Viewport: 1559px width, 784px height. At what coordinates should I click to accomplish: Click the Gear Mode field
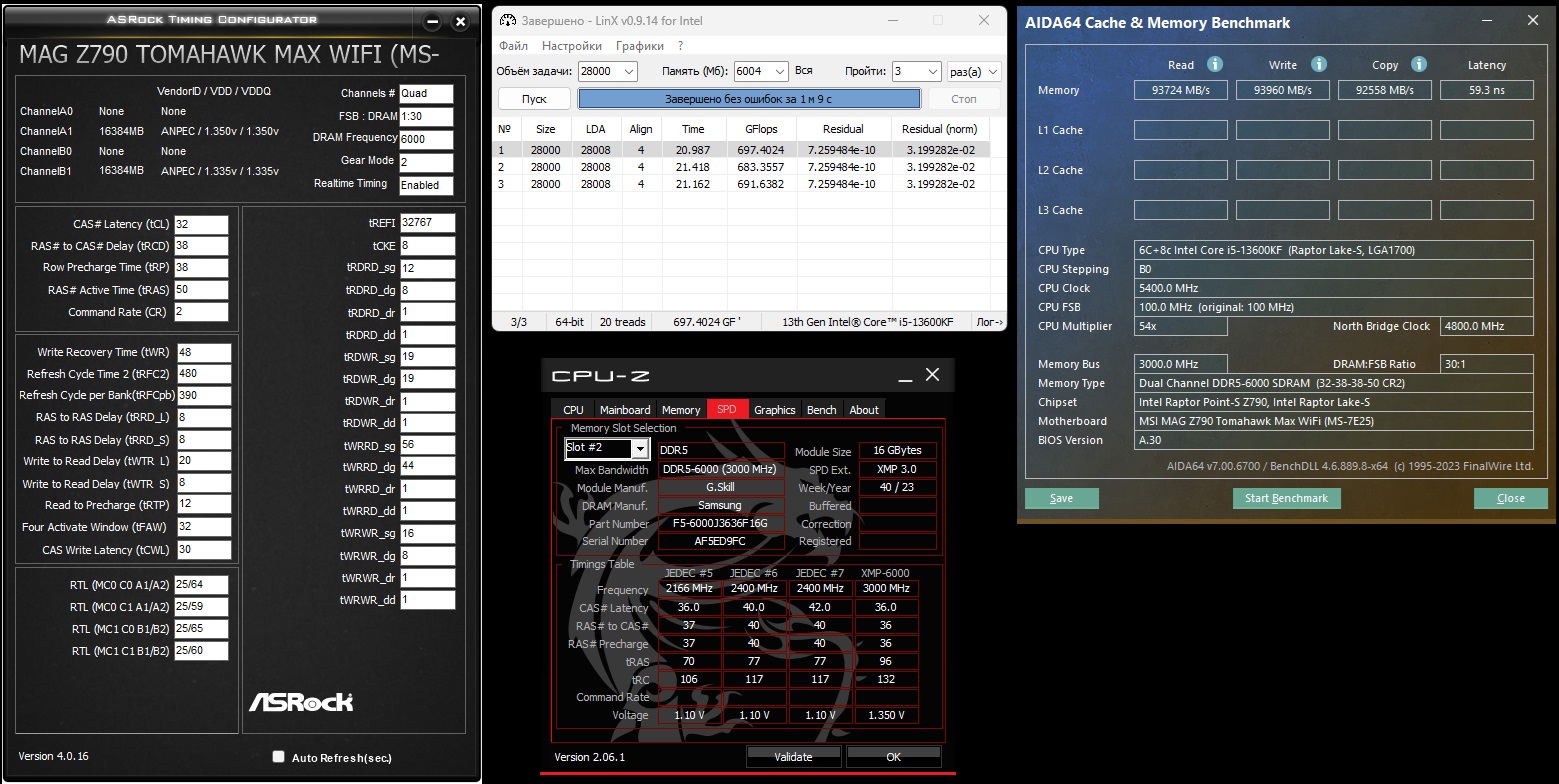426,162
